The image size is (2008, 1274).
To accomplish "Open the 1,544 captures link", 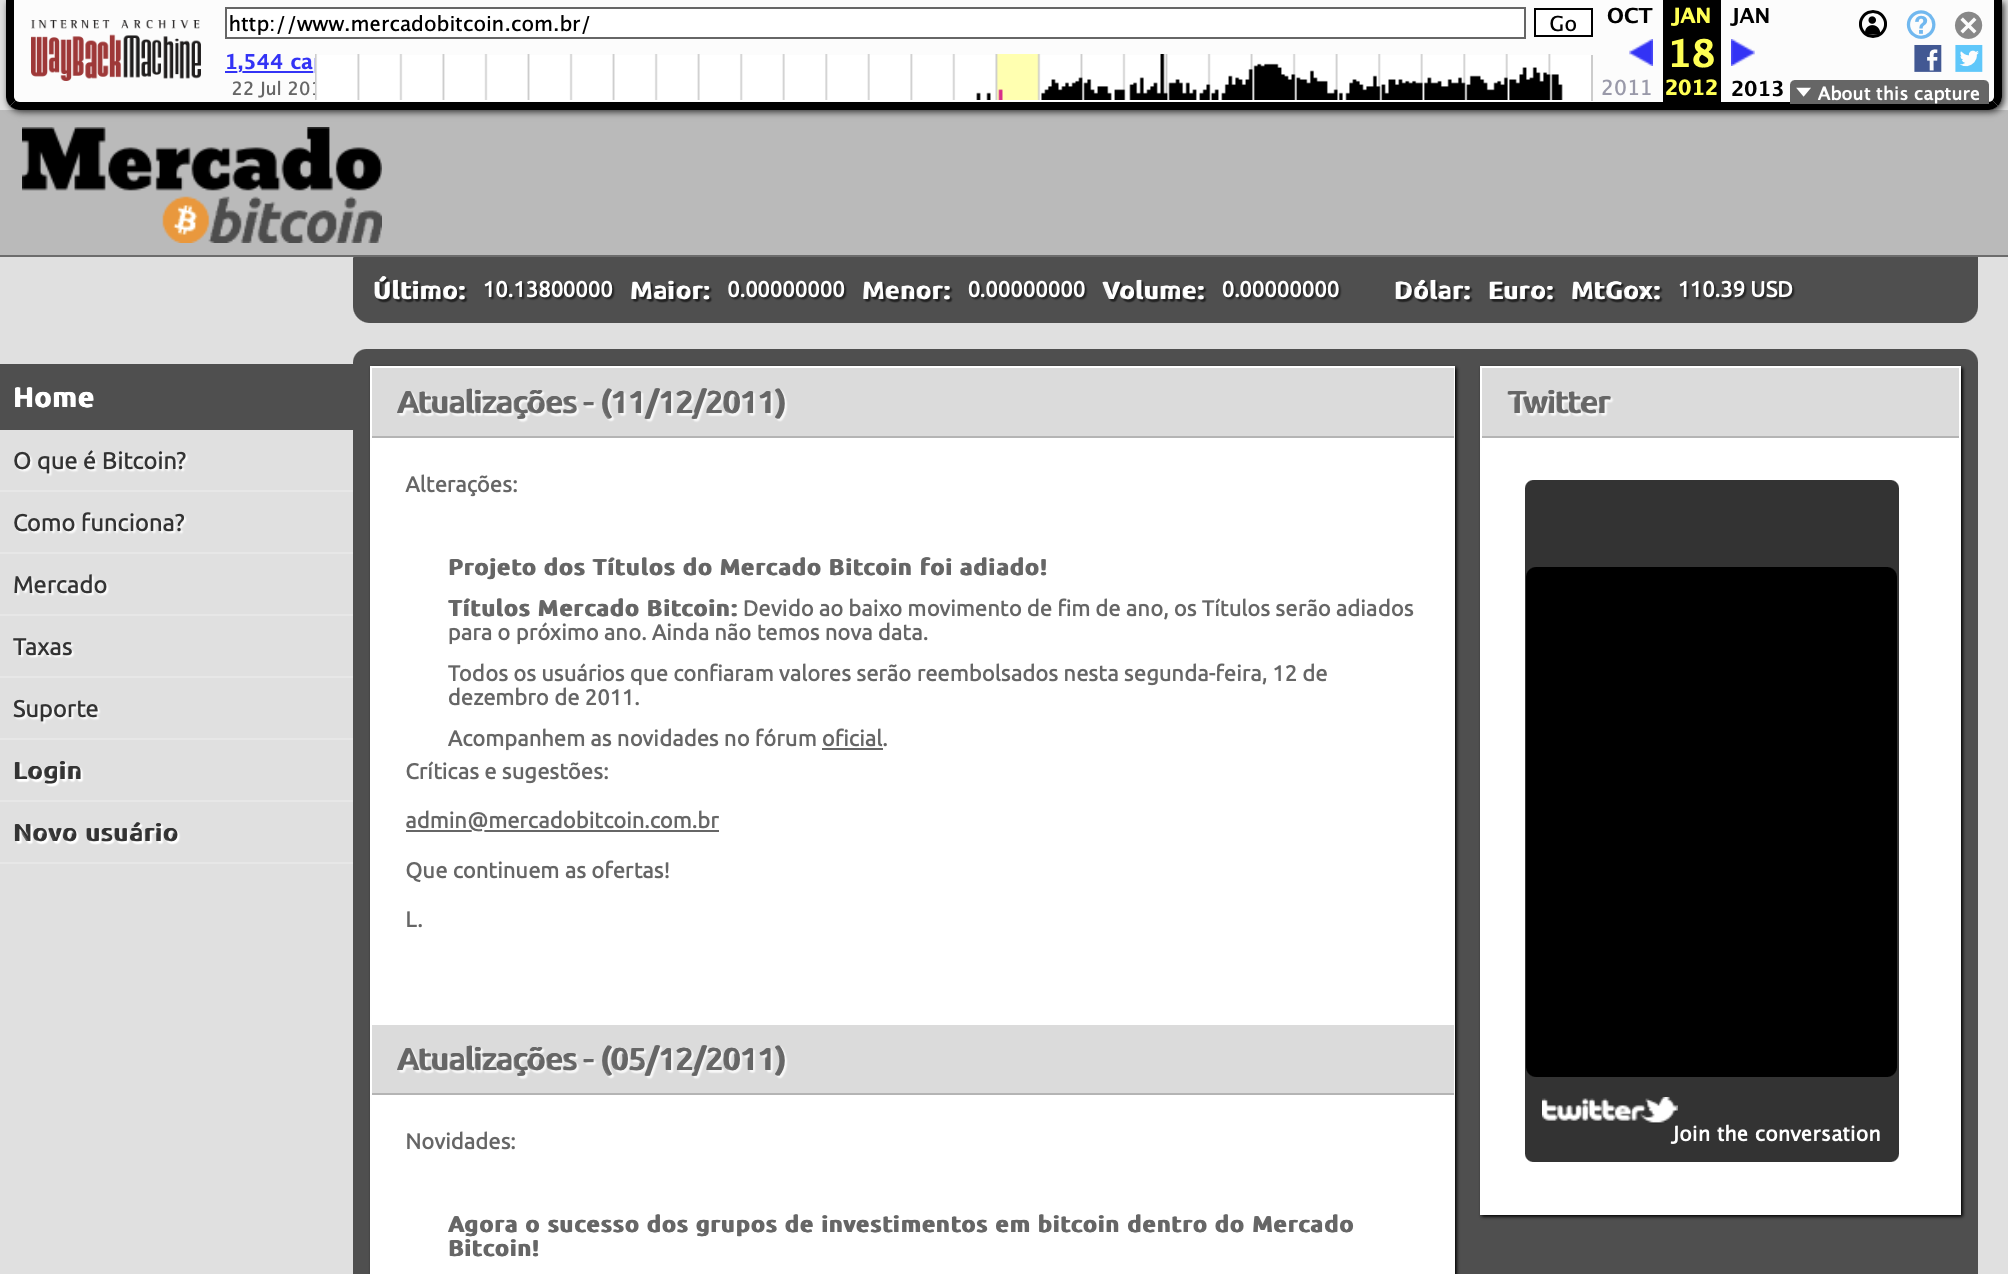I will point(269,62).
